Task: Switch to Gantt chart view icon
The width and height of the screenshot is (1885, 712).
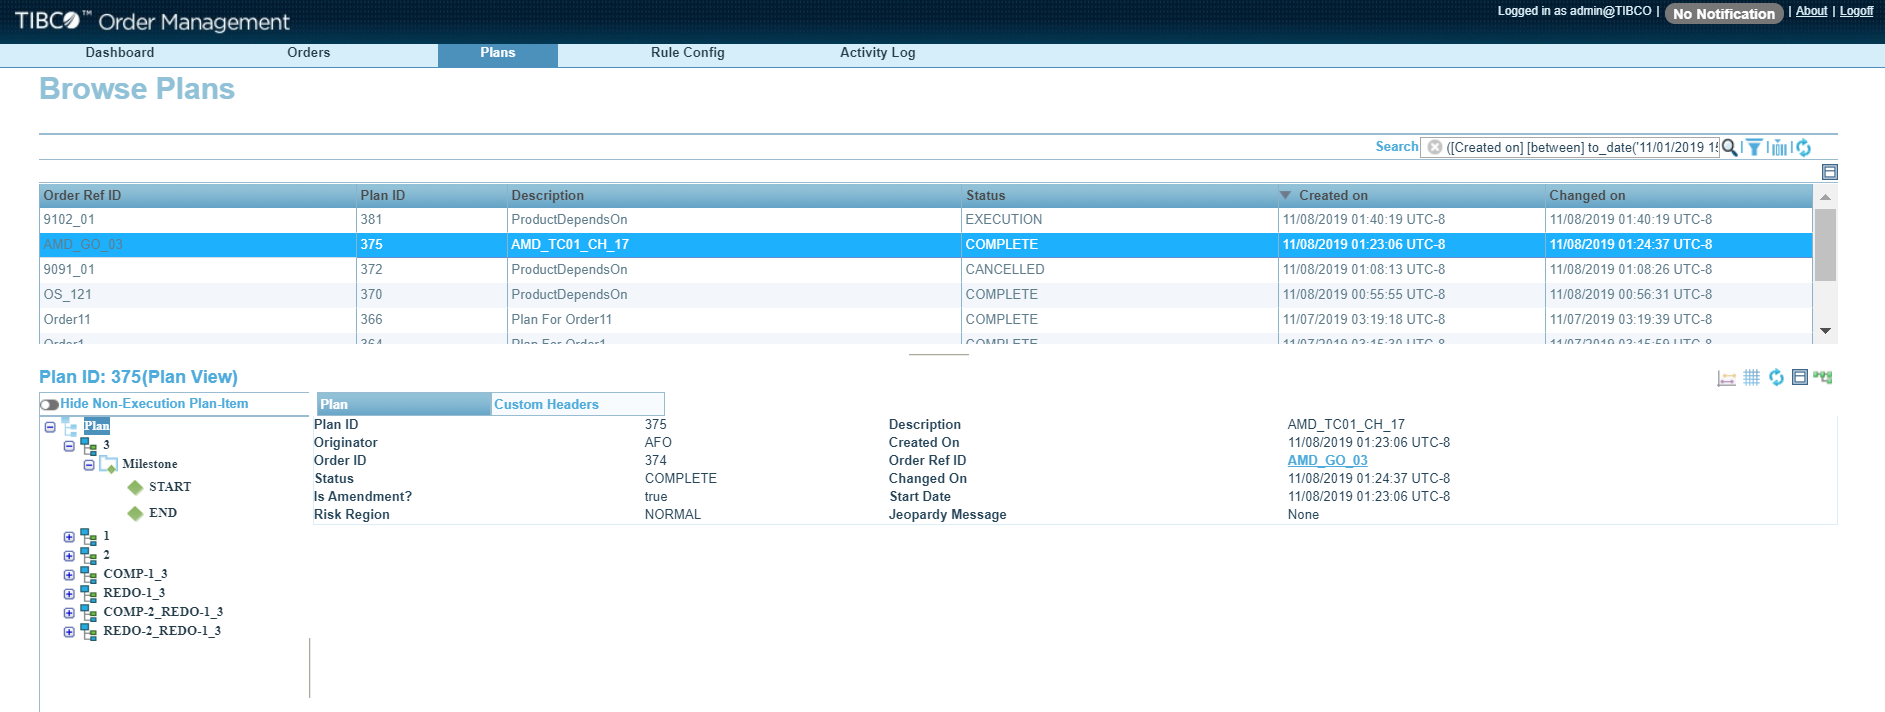Action: 1726,378
